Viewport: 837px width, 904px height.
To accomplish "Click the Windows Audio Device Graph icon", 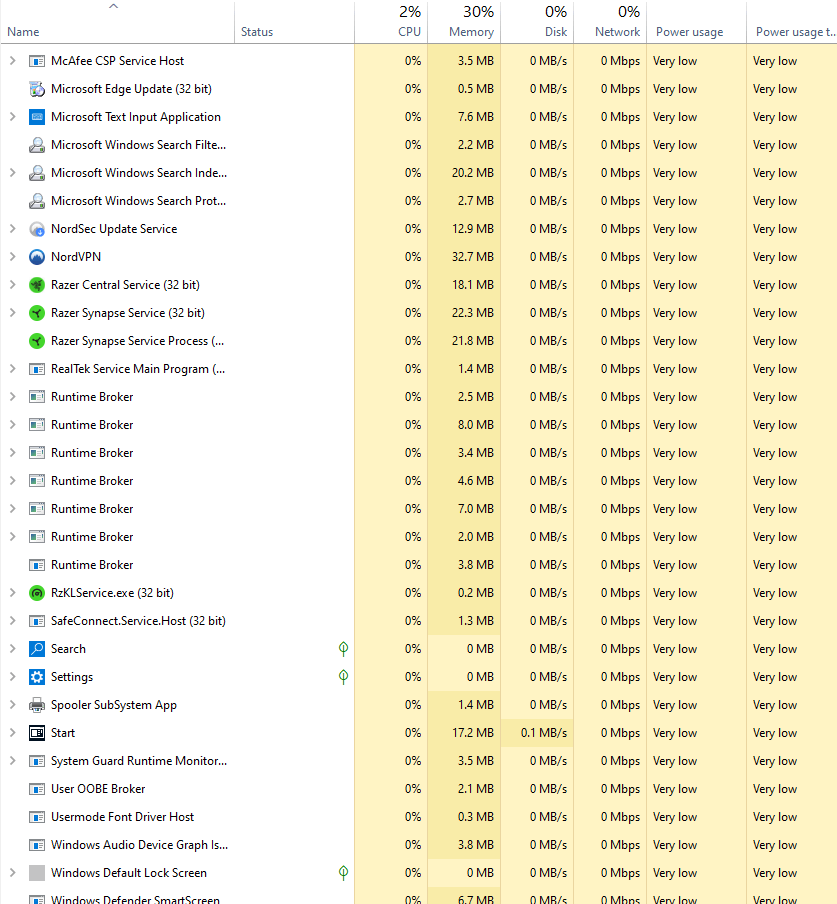I will pos(37,845).
